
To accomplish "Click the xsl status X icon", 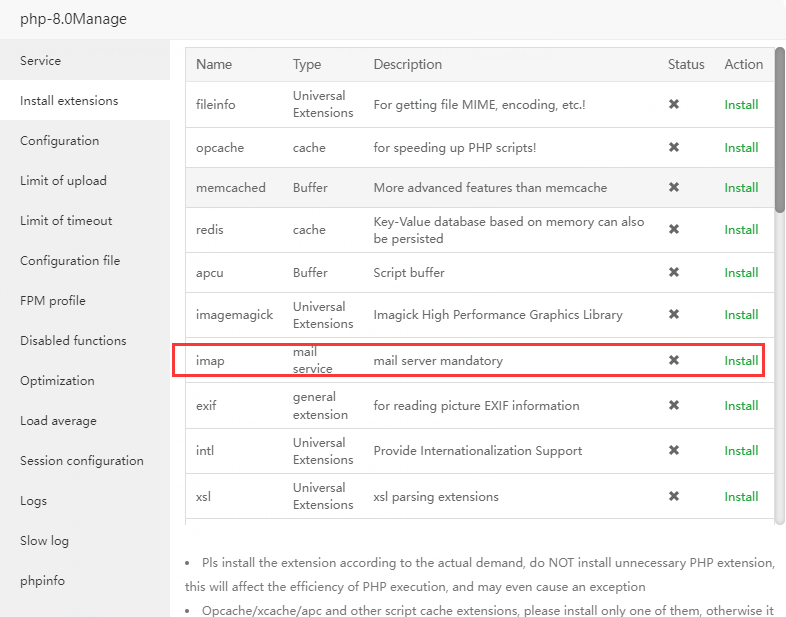I will 674,496.
